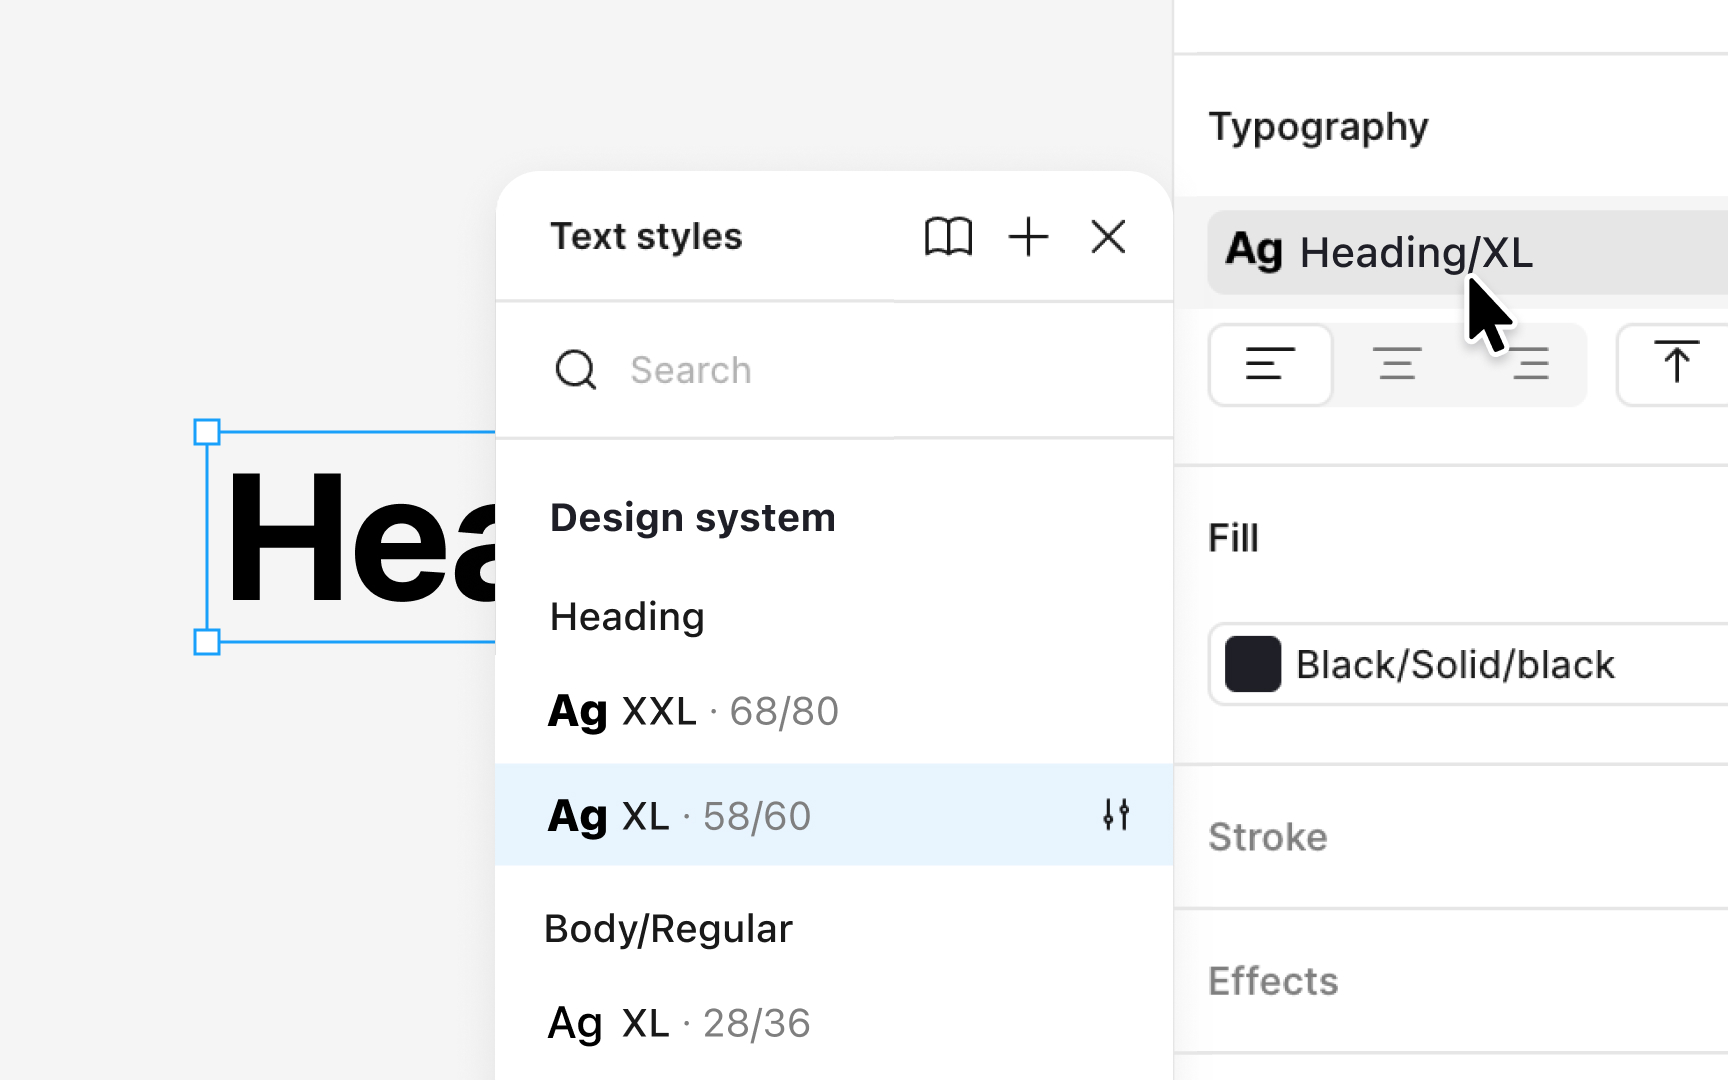Apply the Body/Regular XL 28/36 style
Viewport: 1728px width, 1080px height.
click(680, 1024)
